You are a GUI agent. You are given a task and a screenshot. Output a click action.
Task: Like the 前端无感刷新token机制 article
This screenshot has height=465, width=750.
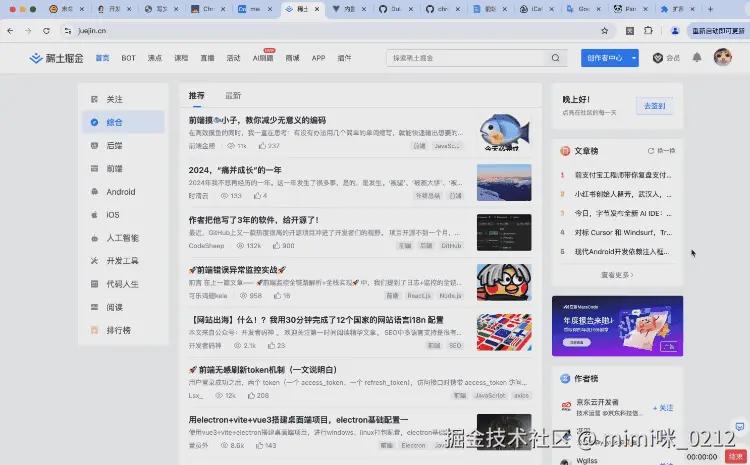coord(251,396)
